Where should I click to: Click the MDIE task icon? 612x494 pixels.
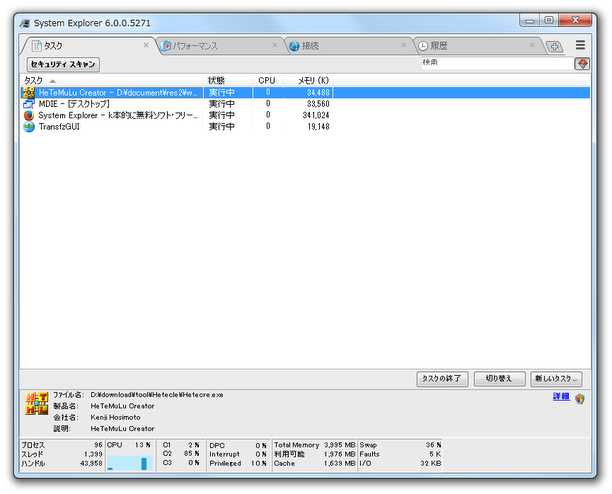[28, 104]
